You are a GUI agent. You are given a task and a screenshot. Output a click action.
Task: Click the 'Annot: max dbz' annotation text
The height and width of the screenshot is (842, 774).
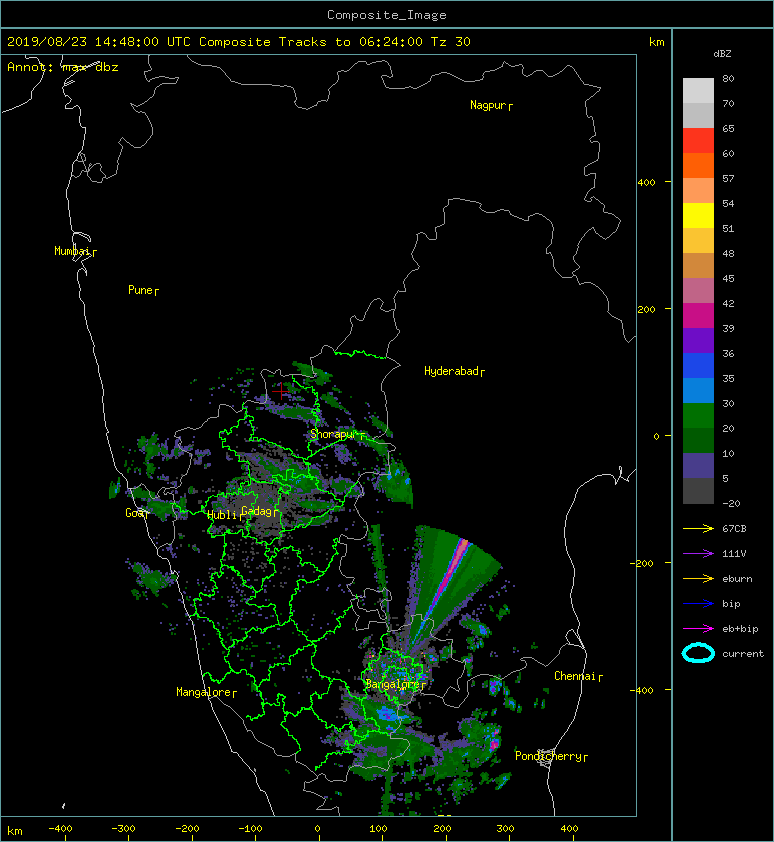tap(63, 67)
